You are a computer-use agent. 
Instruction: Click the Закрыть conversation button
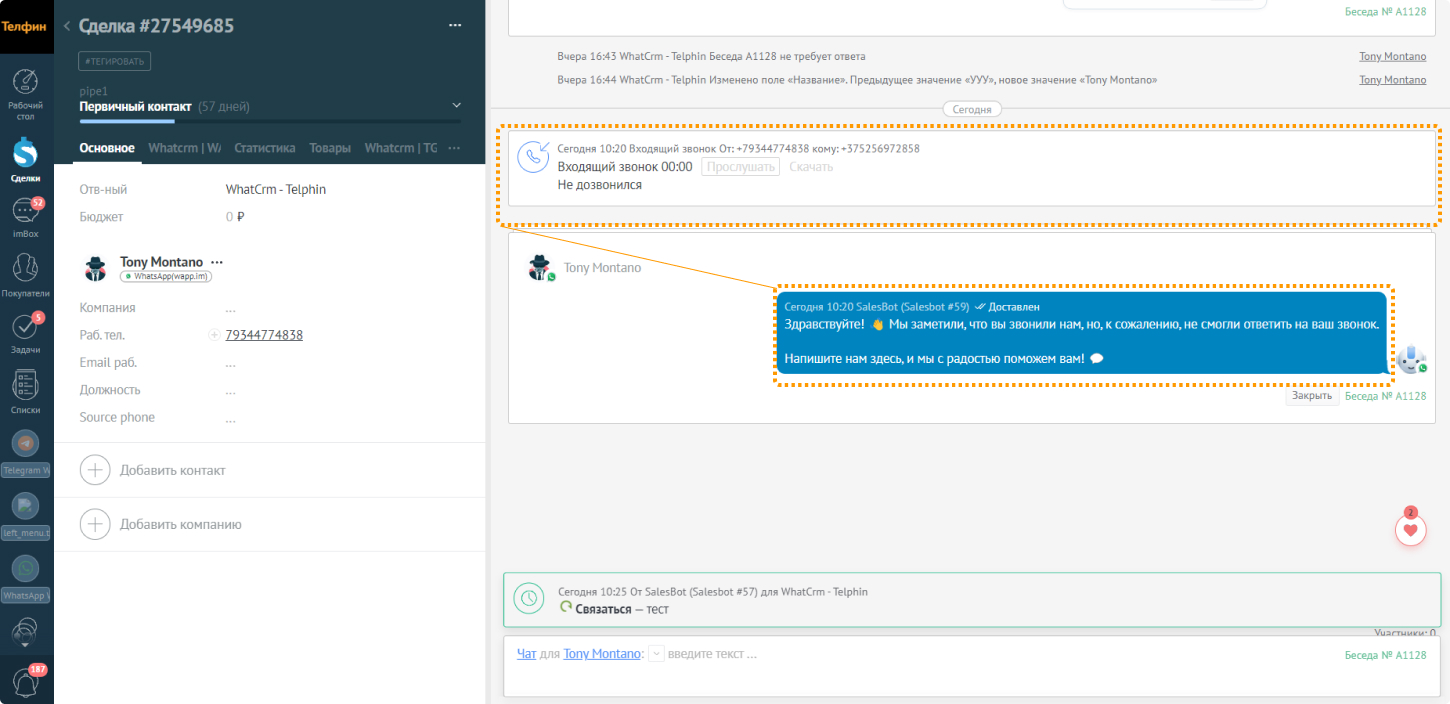pos(1311,396)
